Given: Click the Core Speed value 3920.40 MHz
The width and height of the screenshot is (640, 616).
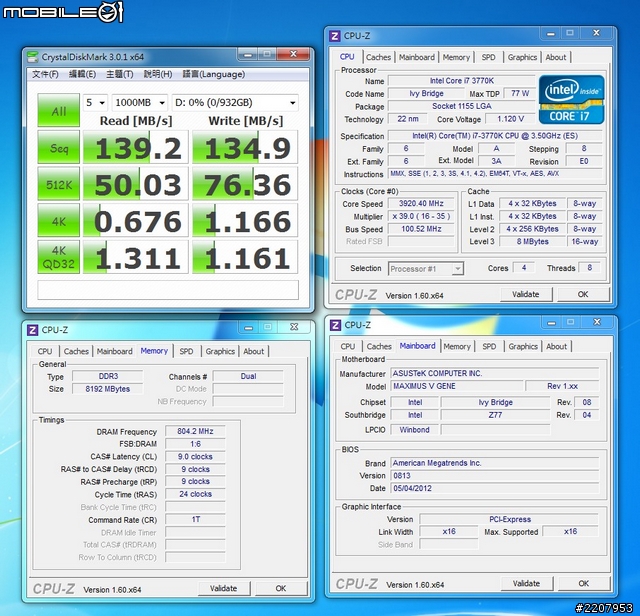Looking at the screenshot, I should 421,203.
